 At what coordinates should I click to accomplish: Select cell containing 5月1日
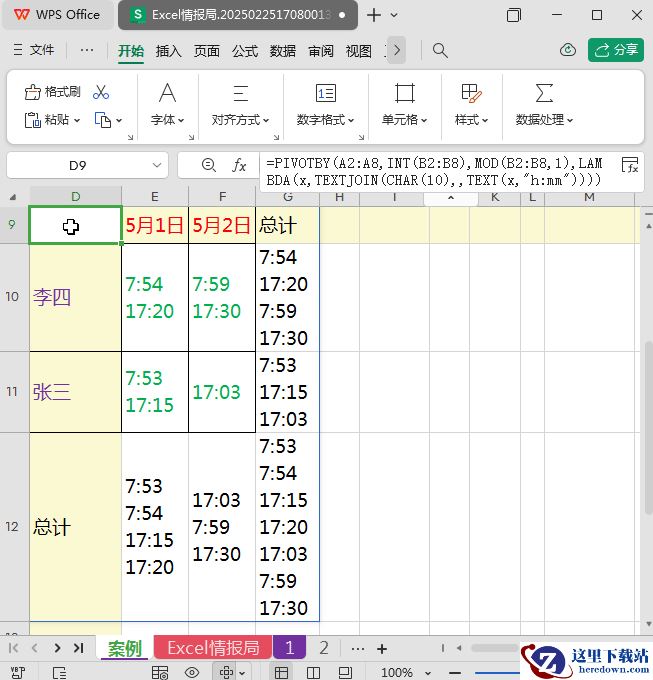coord(155,225)
